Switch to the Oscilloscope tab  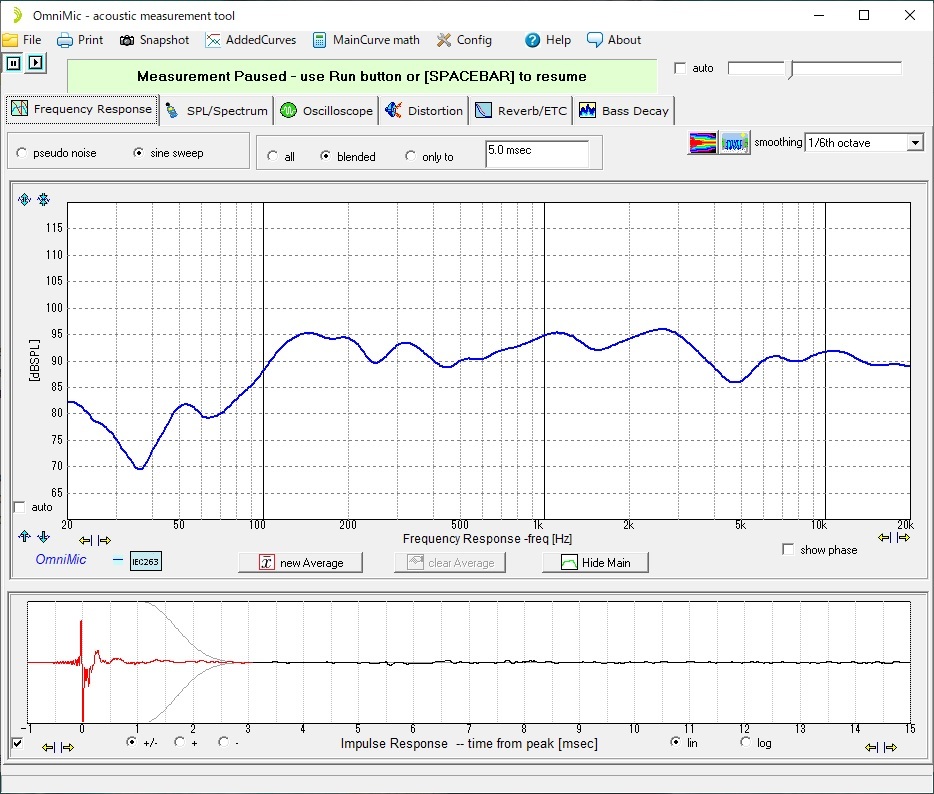pyautogui.click(x=326, y=111)
